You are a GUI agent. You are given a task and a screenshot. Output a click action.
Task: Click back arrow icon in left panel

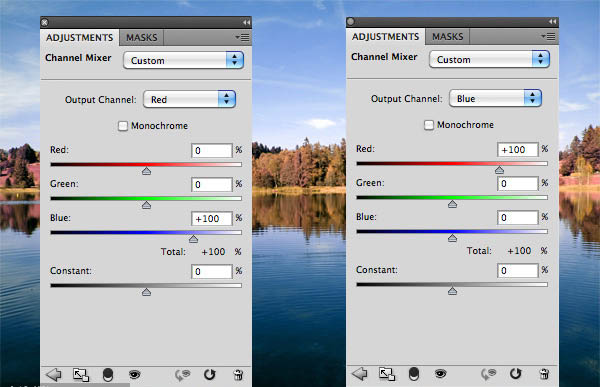(54, 375)
